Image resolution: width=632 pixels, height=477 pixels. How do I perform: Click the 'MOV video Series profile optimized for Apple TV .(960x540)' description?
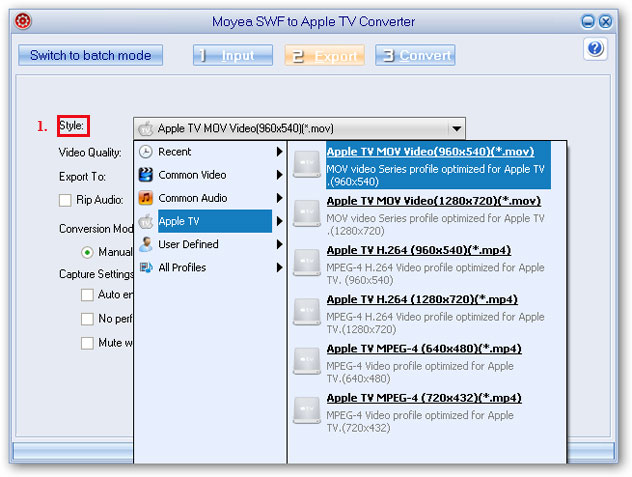(x=435, y=175)
